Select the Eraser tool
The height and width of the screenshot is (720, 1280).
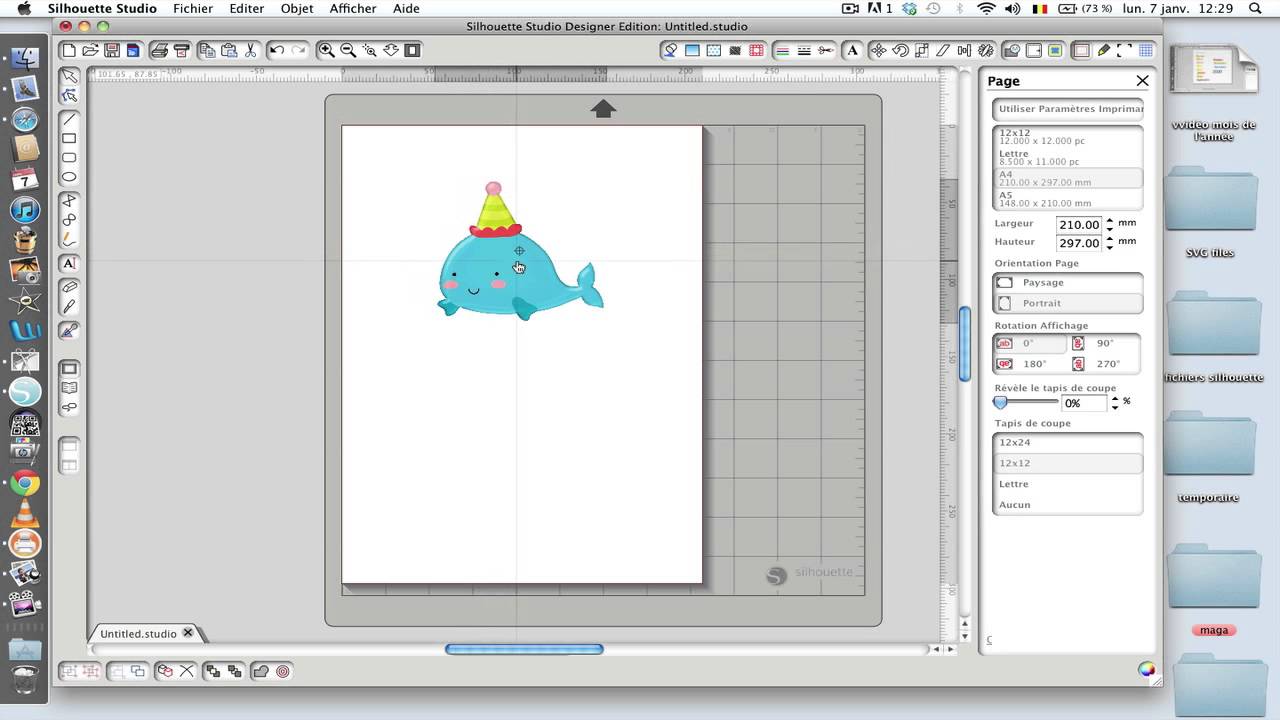coord(69,287)
